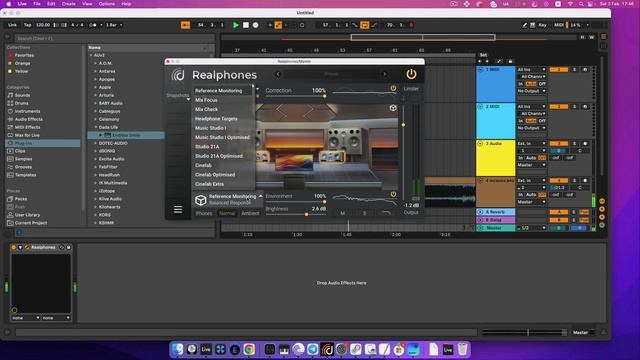Expand the iZotope plug-in folder
Screen dimensions: 640x360
pos(96,191)
